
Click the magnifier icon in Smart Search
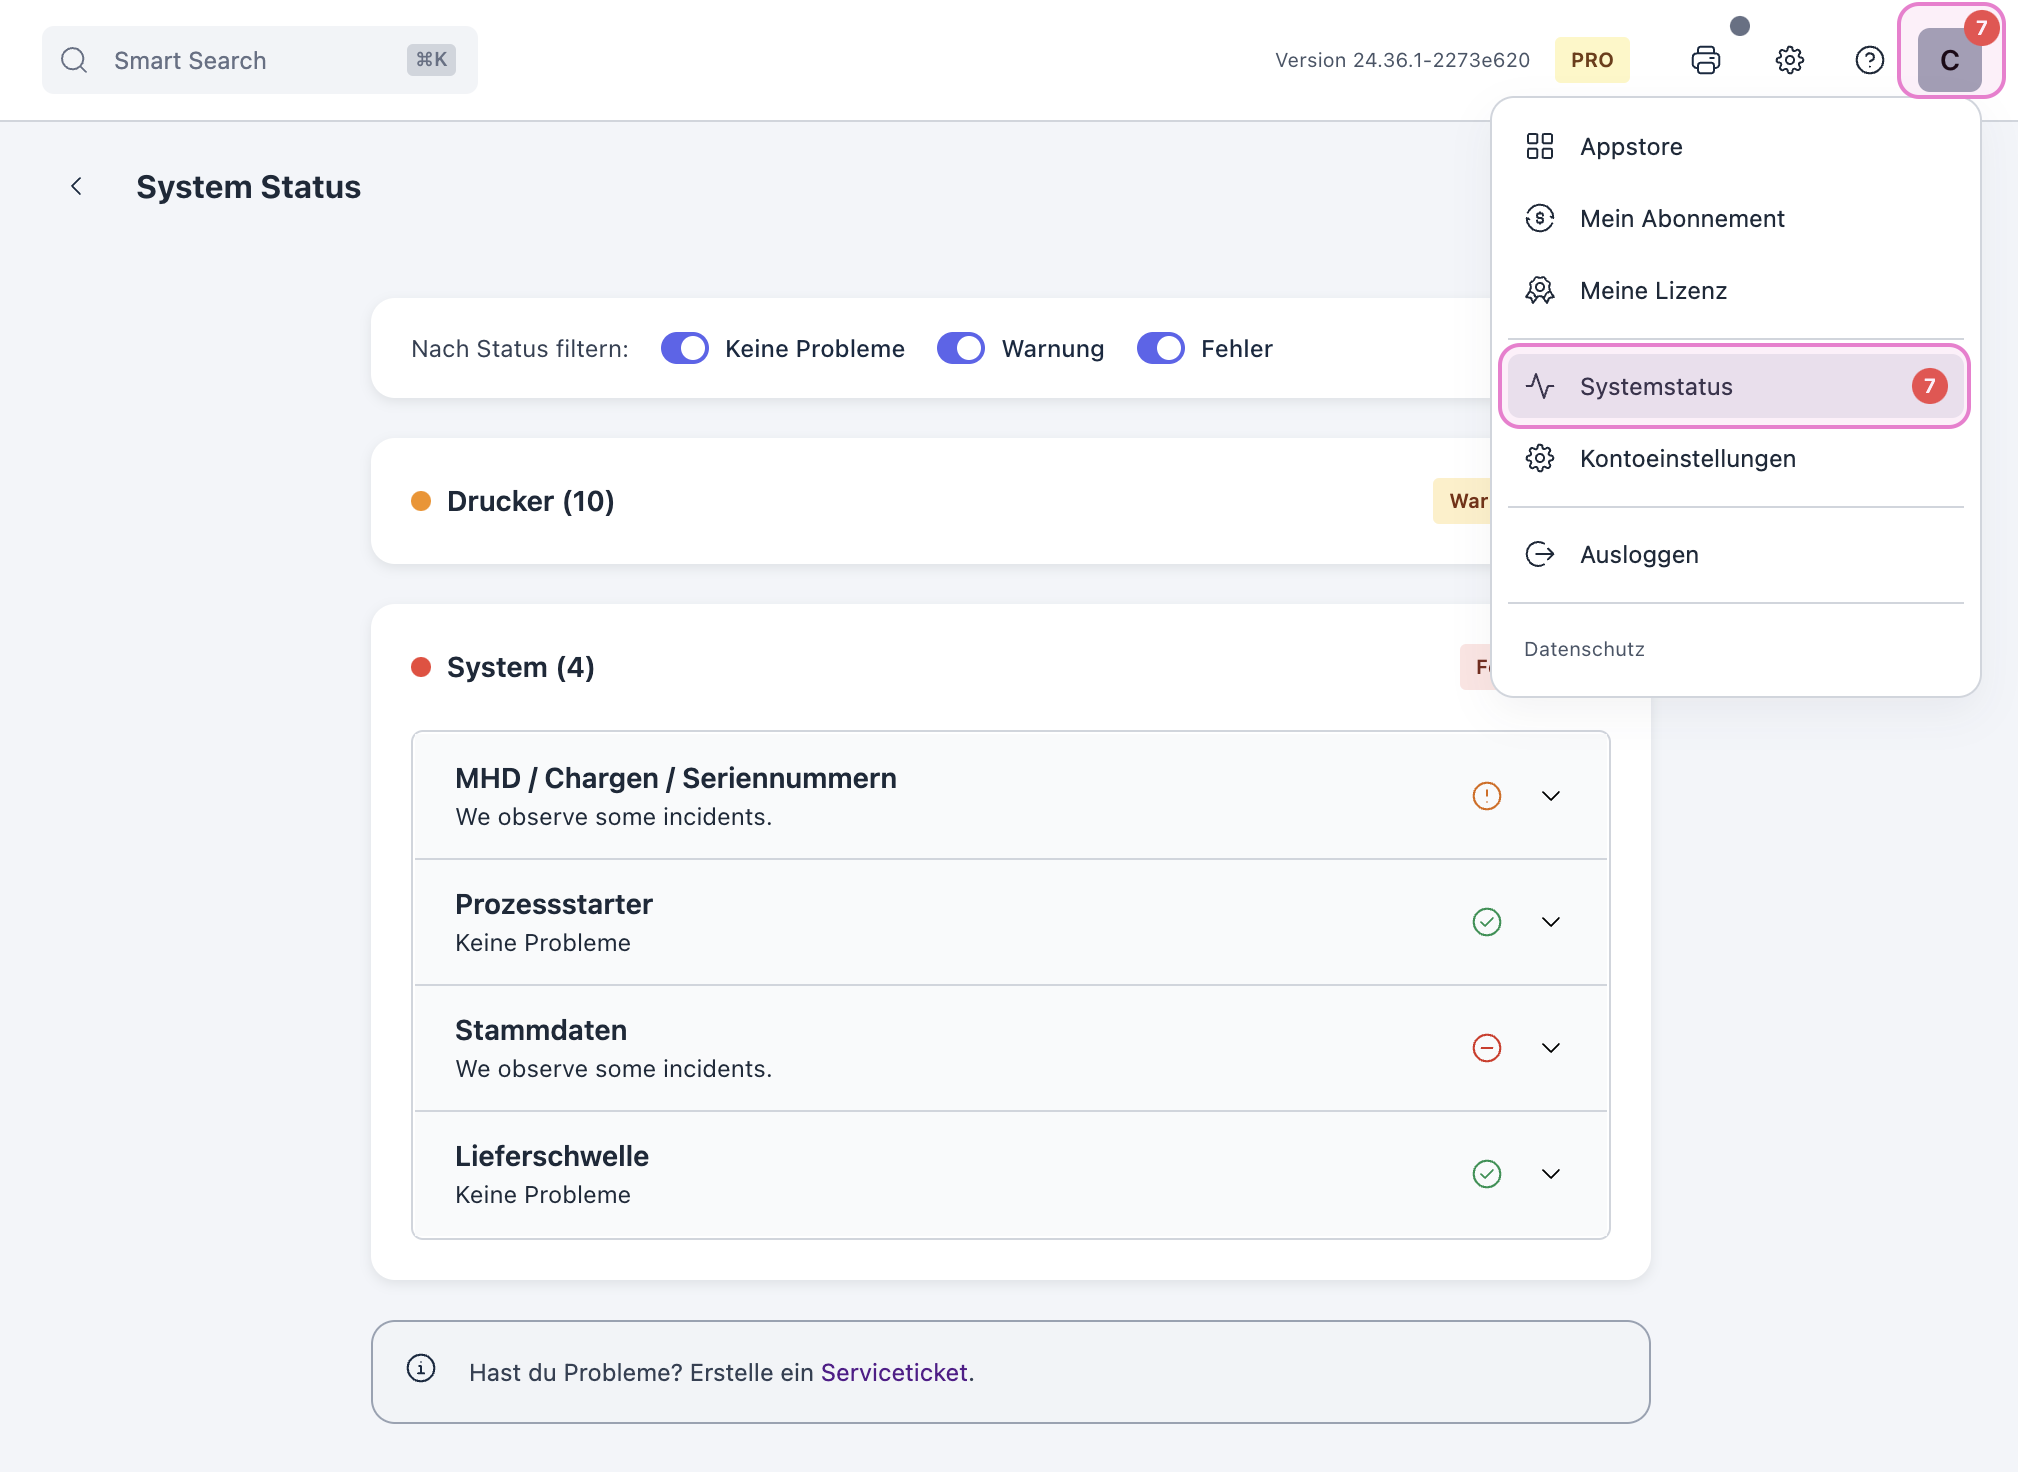pyautogui.click(x=74, y=60)
